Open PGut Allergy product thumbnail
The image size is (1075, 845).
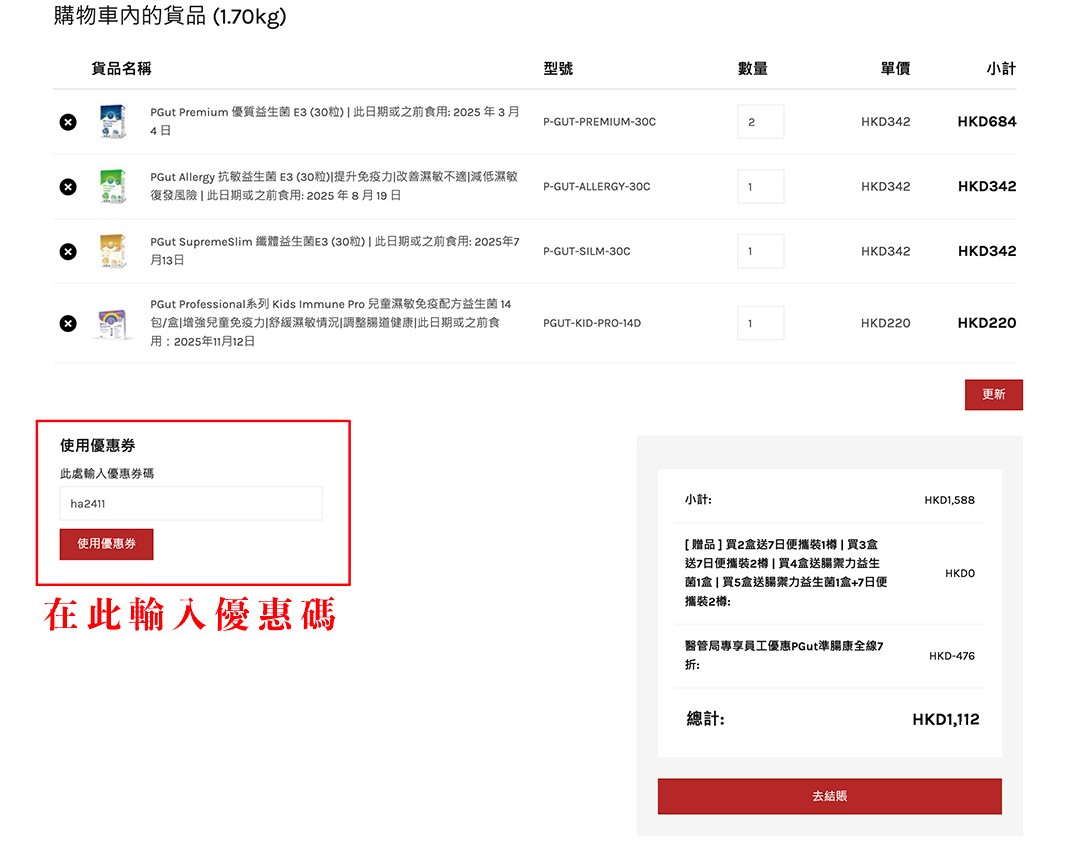(x=113, y=187)
